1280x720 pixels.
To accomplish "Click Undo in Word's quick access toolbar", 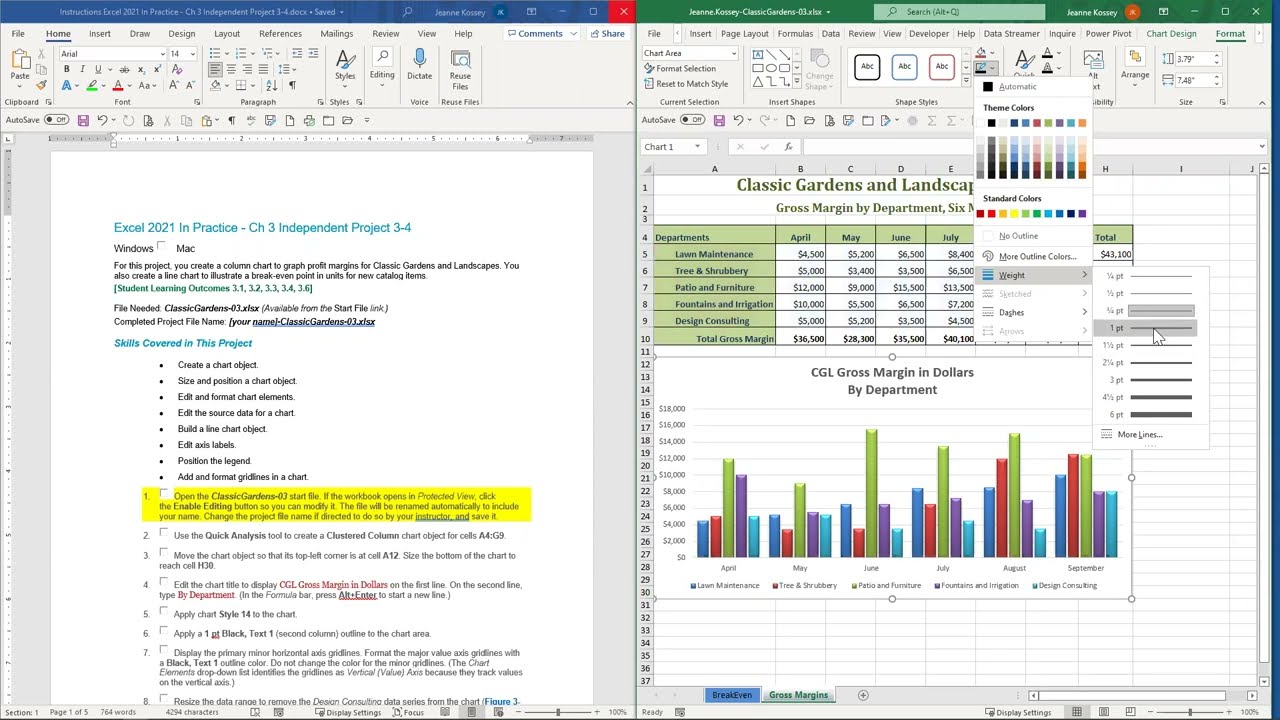I will (x=101, y=120).
